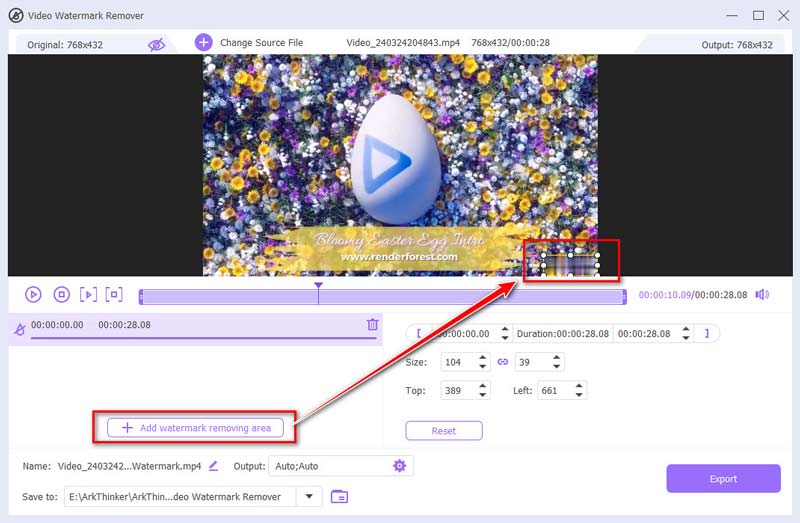Click the play segment bracket icon
Screen dimensions: 800x523
[x=88, y=294]
